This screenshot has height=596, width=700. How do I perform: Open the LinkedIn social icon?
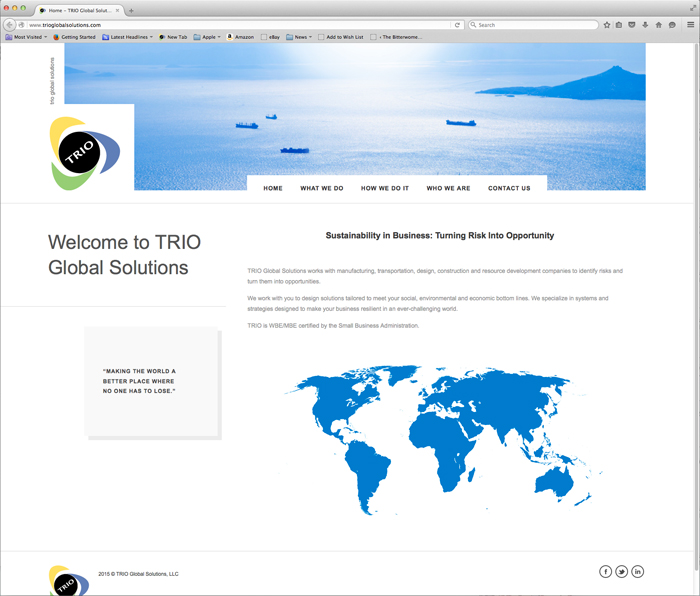637,571
